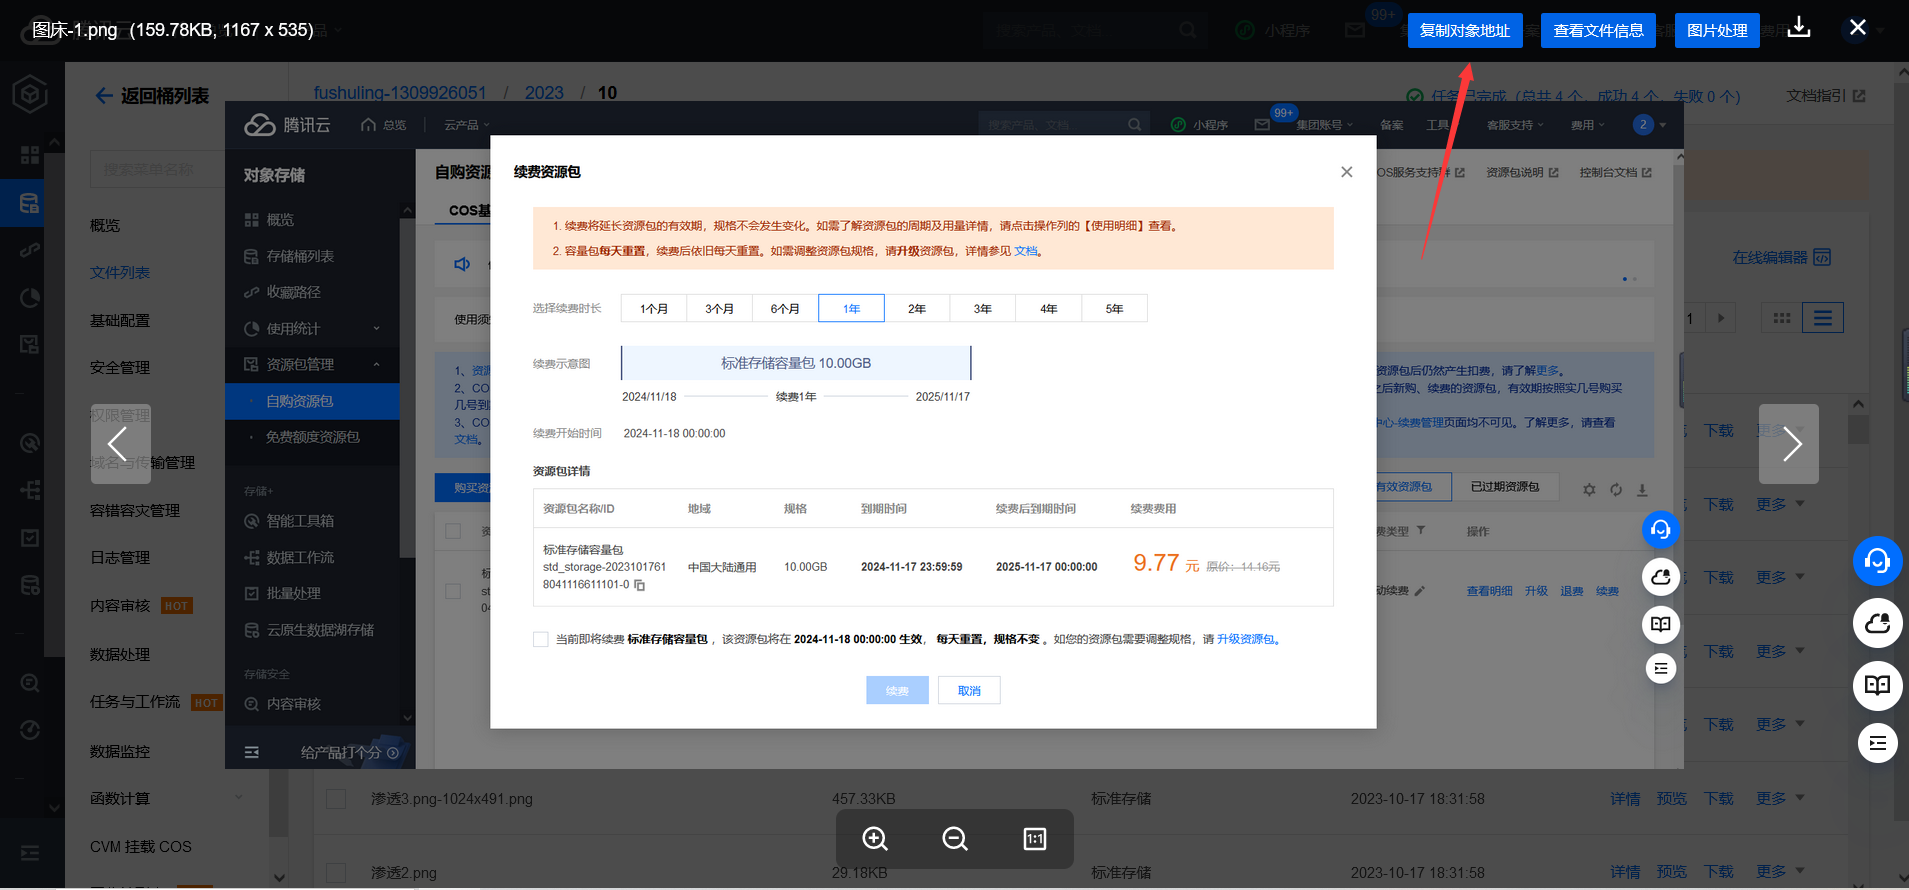The width and height of the screenshot is (1909, 890).
Task: Zoom out of the previewed image
Action: click(955, 839)
